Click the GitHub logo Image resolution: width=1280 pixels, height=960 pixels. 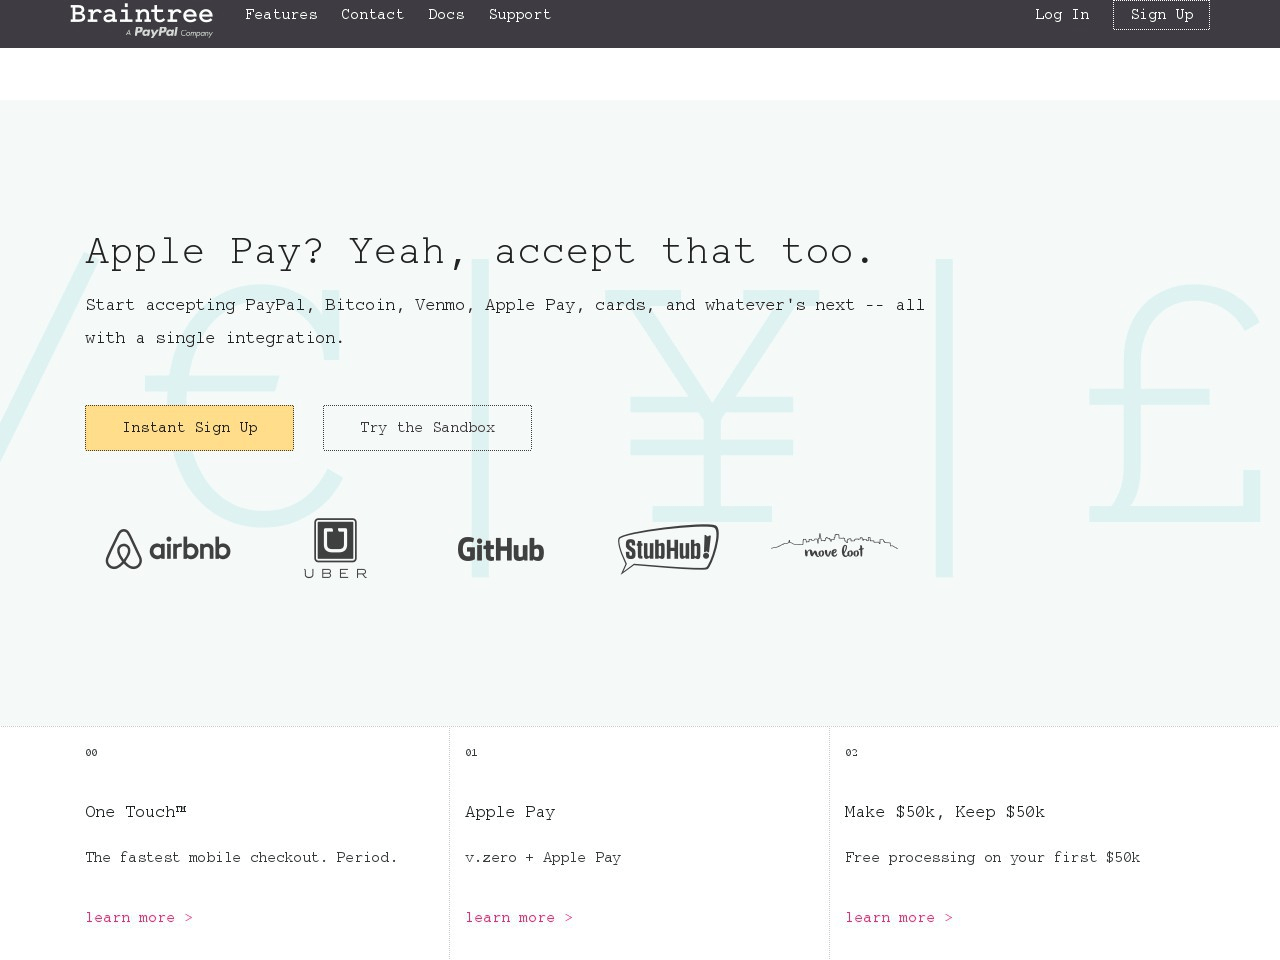point(501,549)
